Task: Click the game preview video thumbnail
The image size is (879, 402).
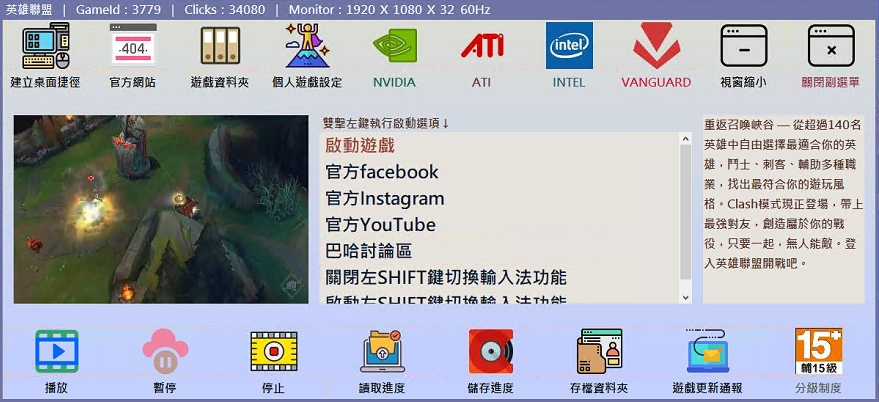Action: (x=161, y=209)
